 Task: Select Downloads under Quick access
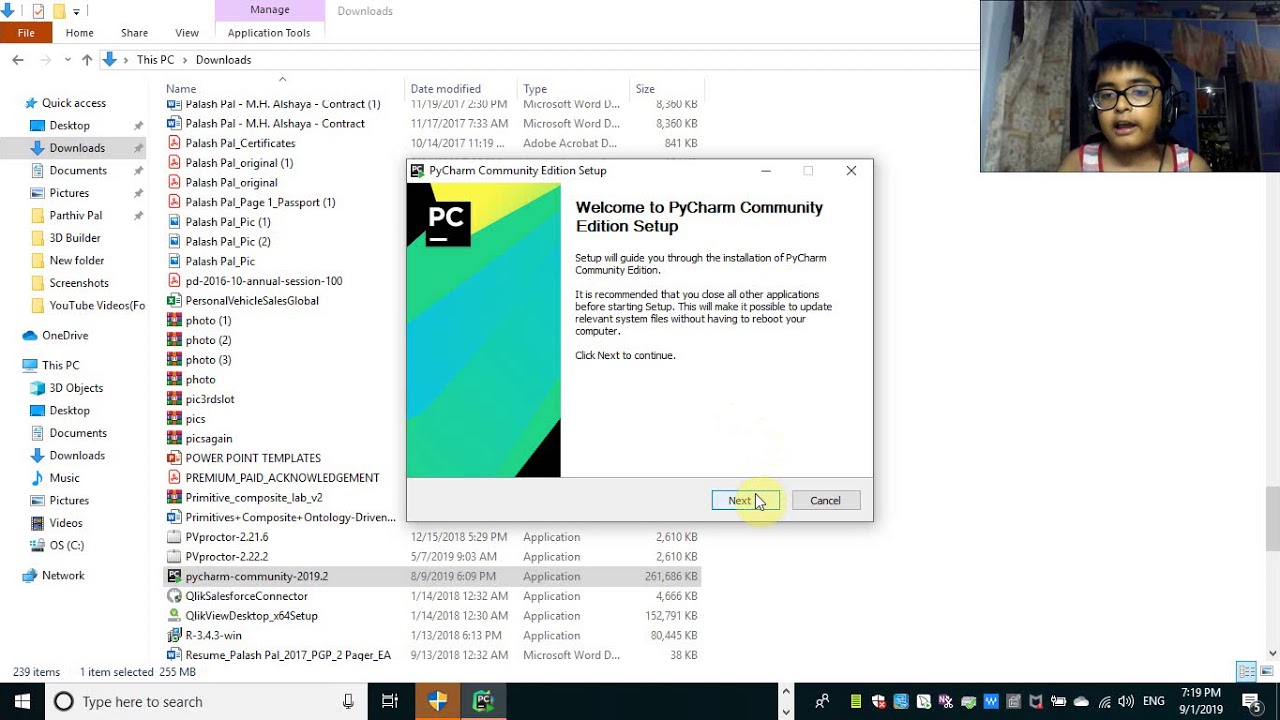coord(77,148)
